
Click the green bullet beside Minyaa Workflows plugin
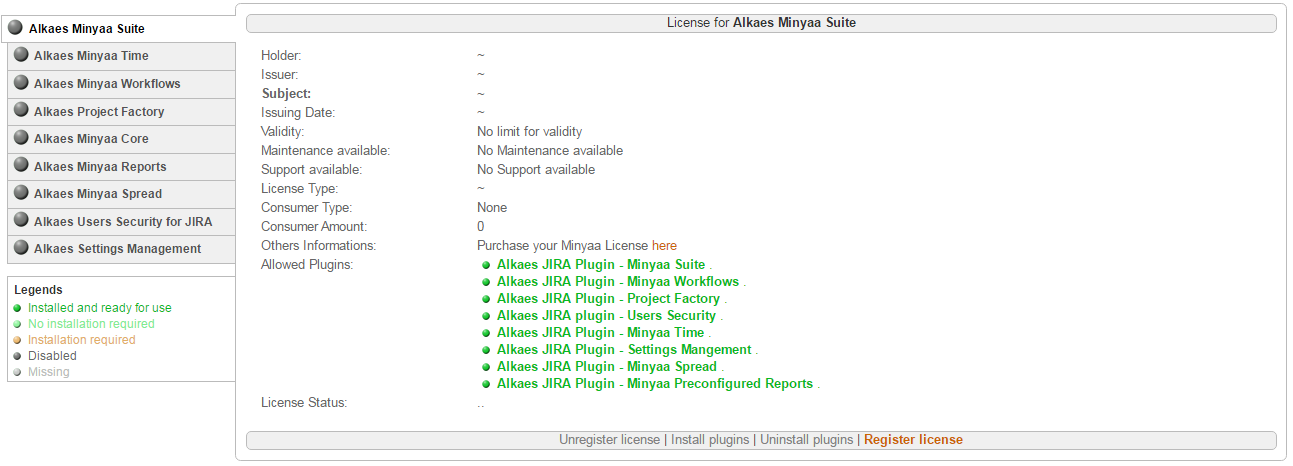point(486,283)
